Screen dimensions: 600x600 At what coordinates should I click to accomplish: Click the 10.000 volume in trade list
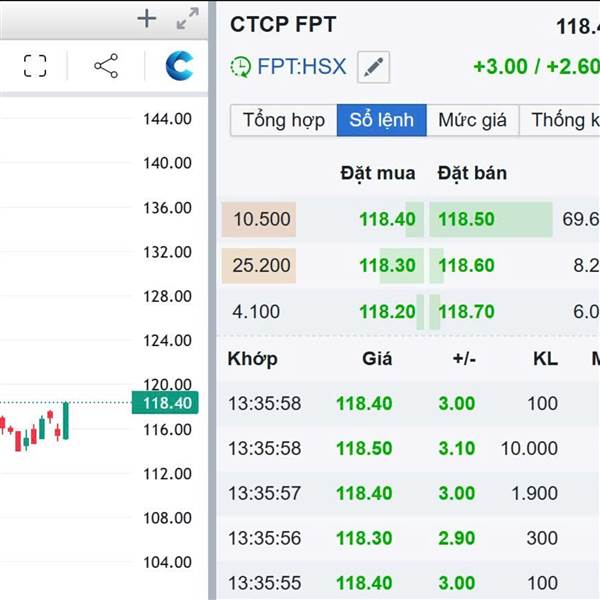tap(529, 448)
